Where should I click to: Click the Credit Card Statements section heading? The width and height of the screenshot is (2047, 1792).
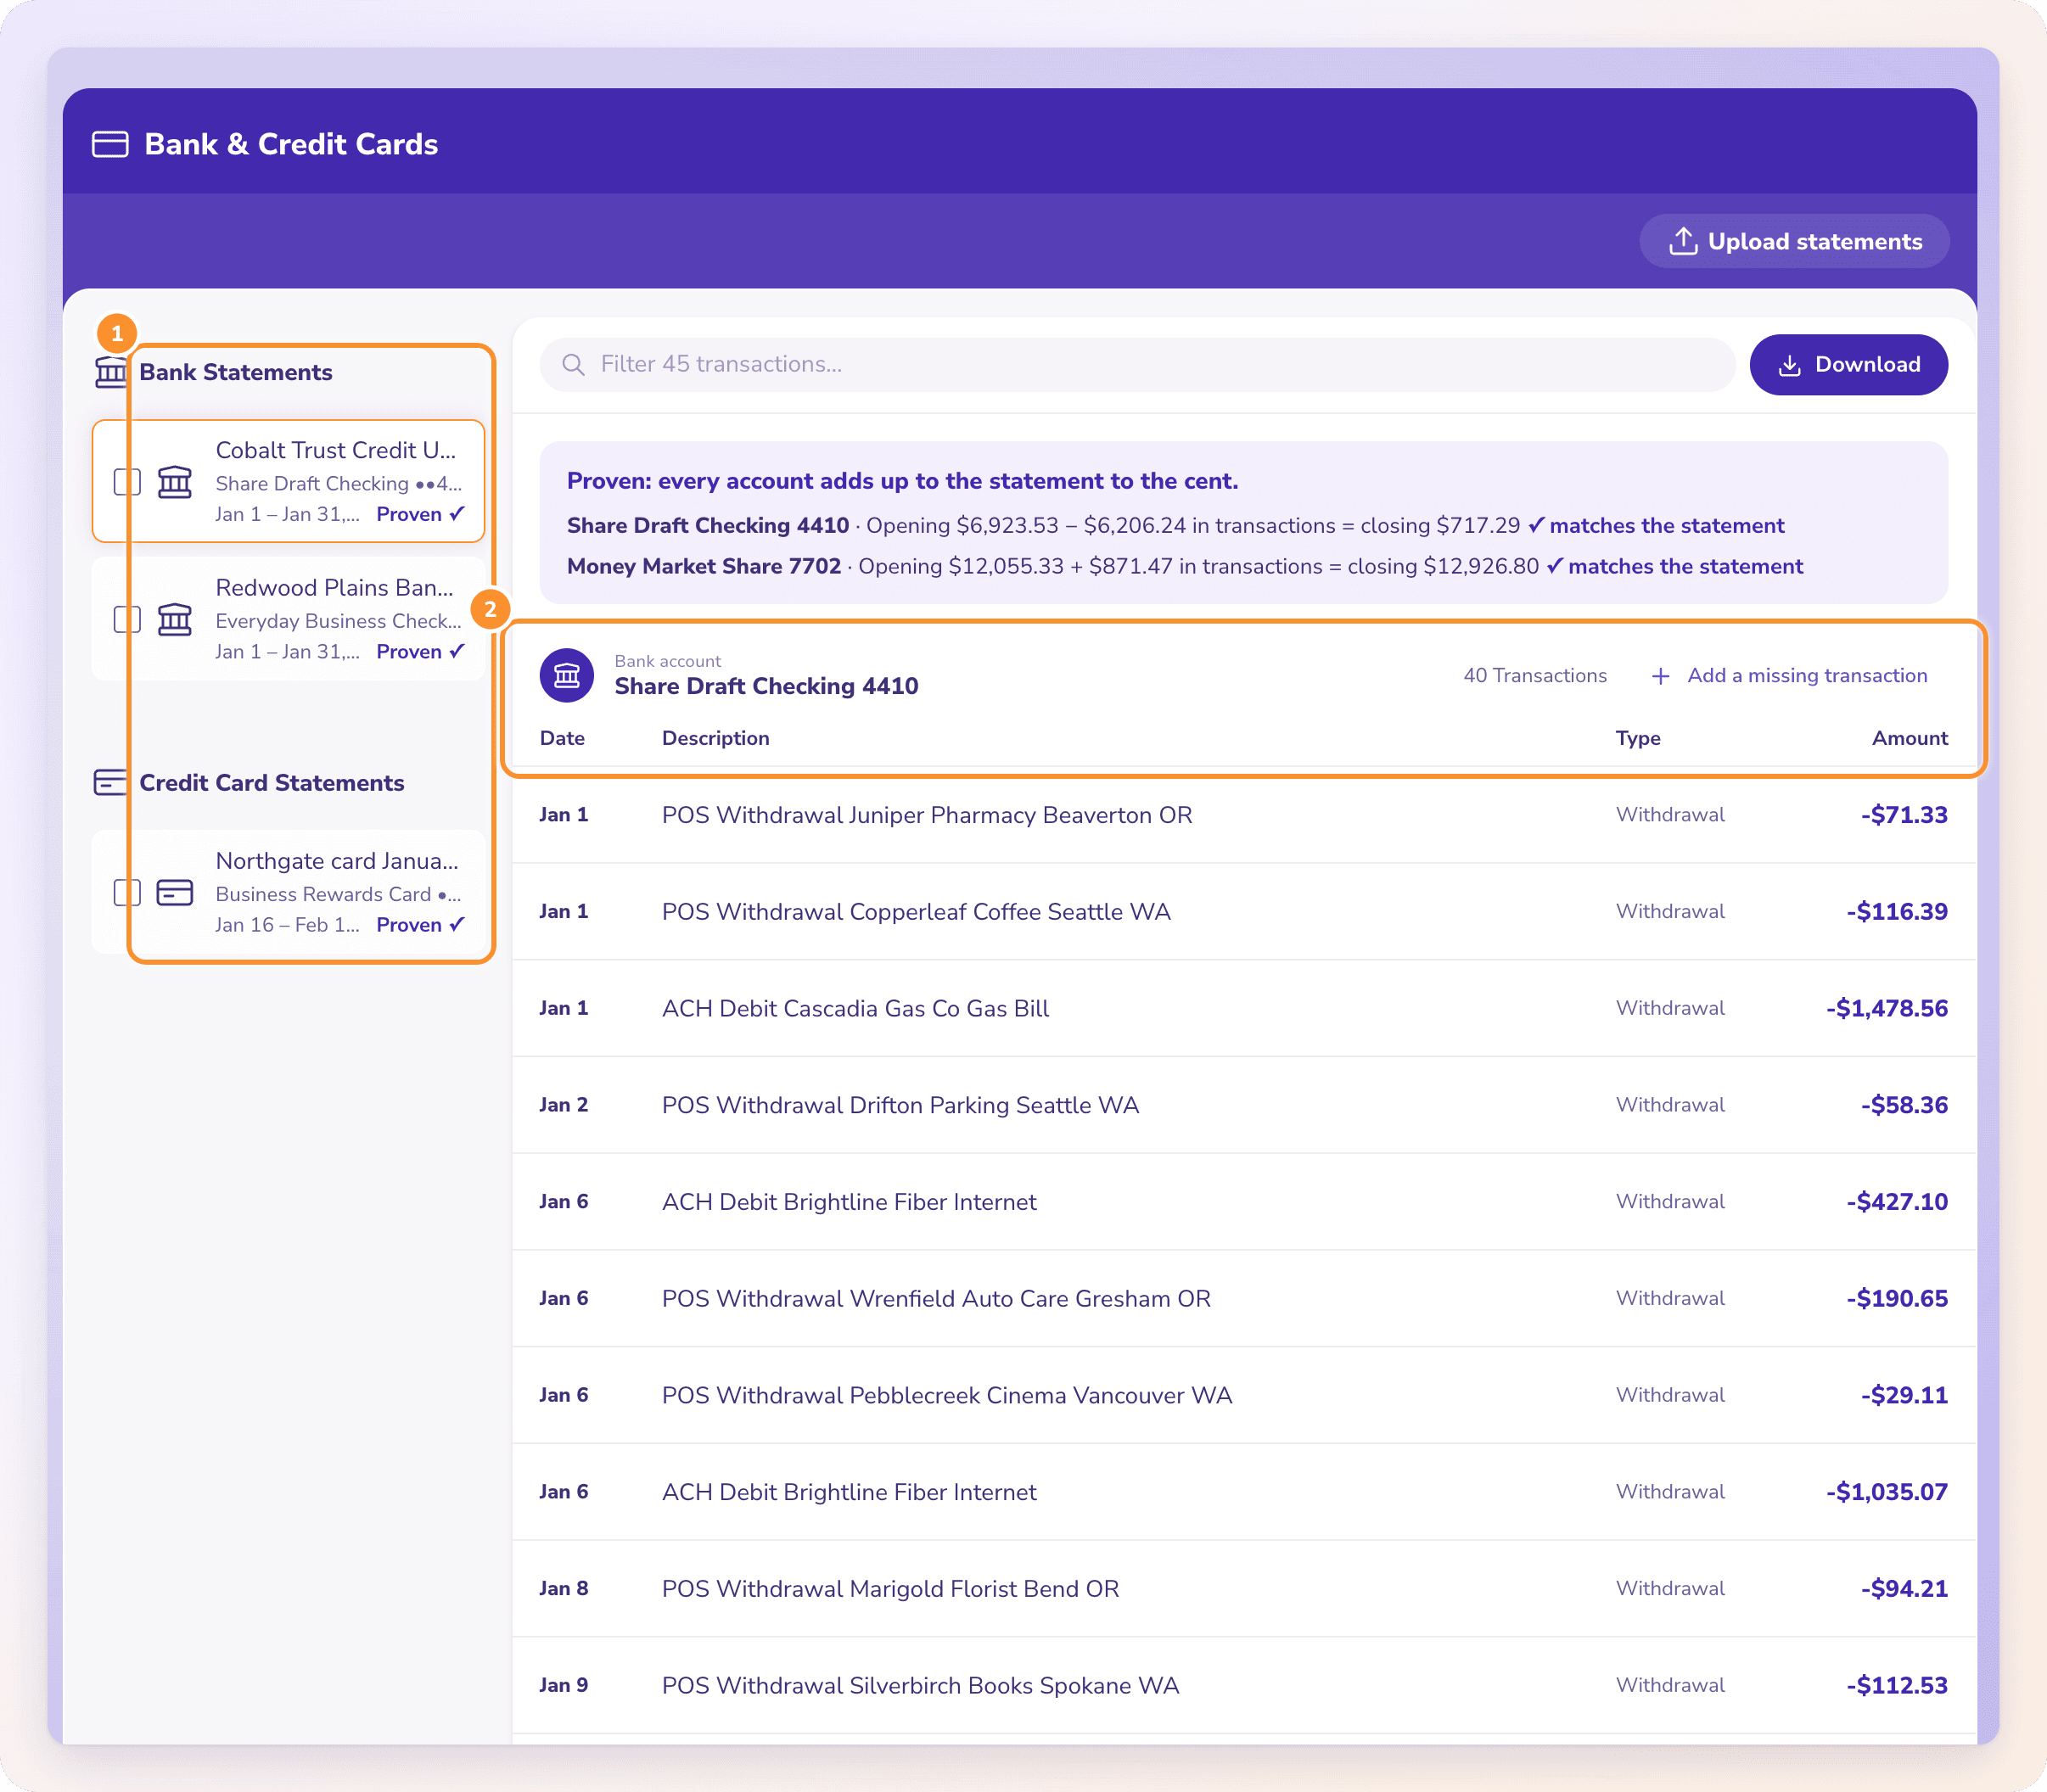(x=271, y=783)
